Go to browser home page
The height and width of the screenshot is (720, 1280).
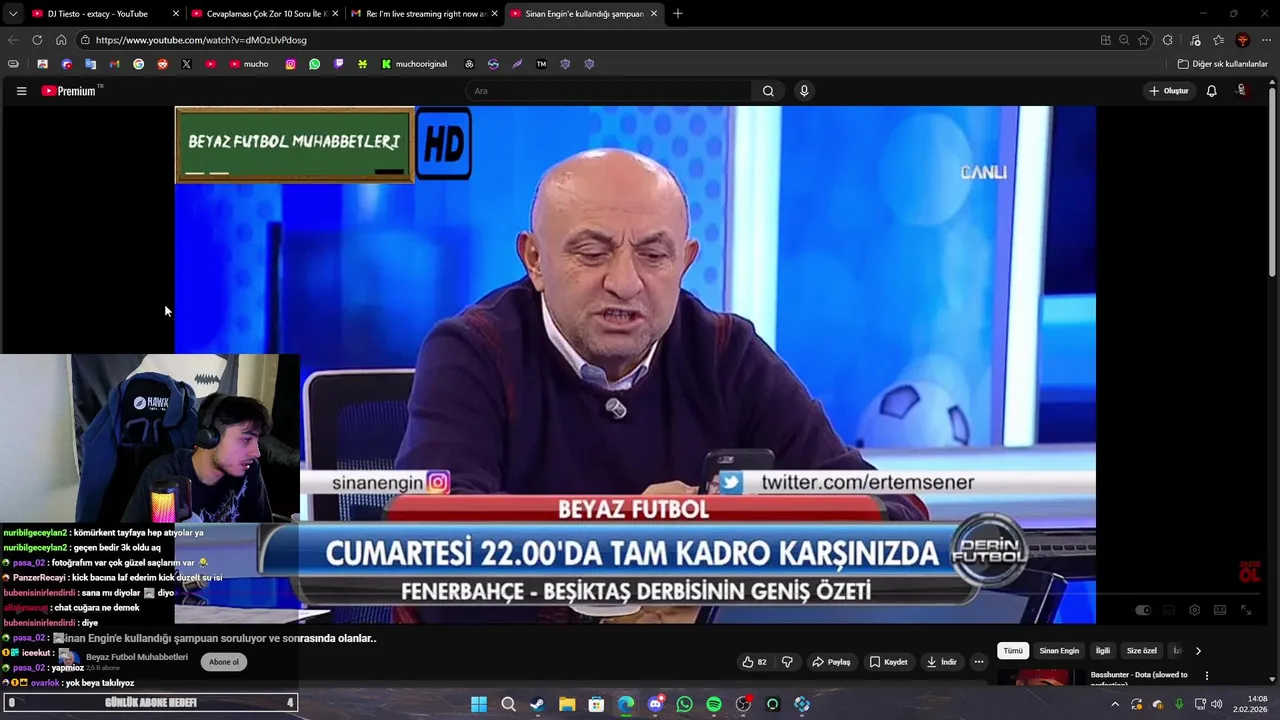pyautogui.click(x=61, y=40)
